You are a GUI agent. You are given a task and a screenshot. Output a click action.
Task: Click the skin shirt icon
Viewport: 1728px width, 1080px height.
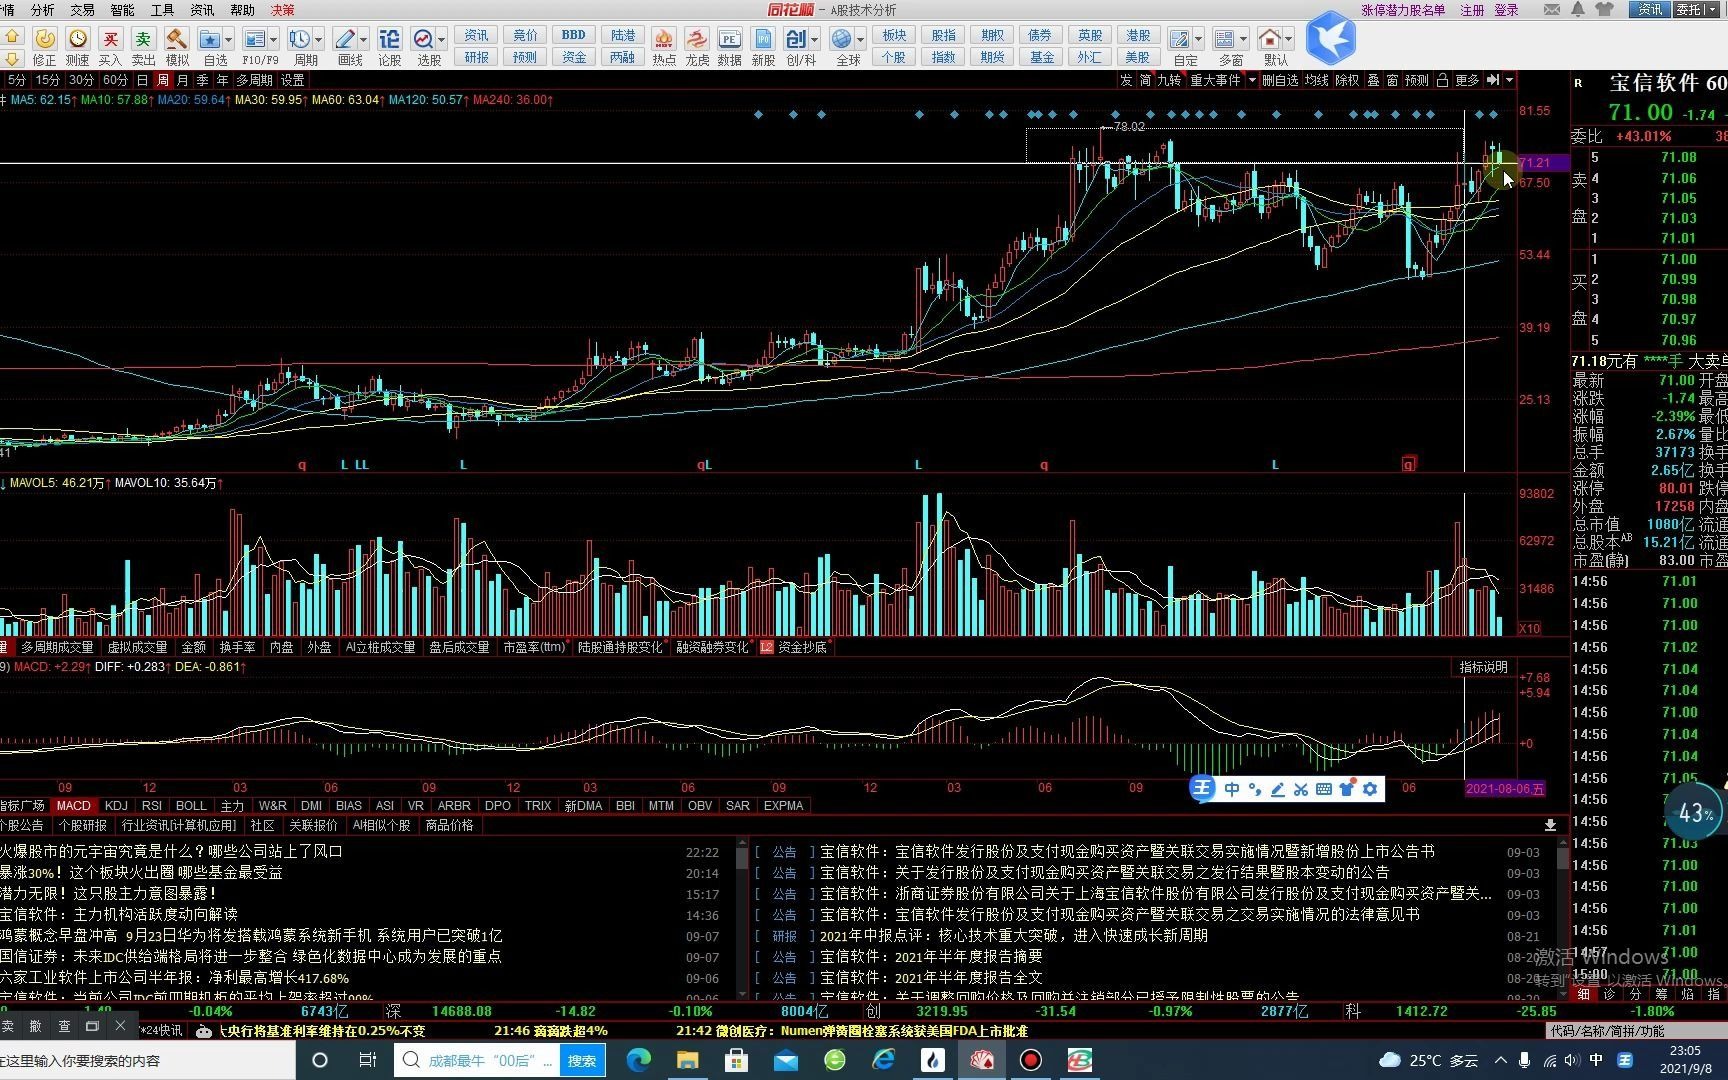coord(1606,9)
